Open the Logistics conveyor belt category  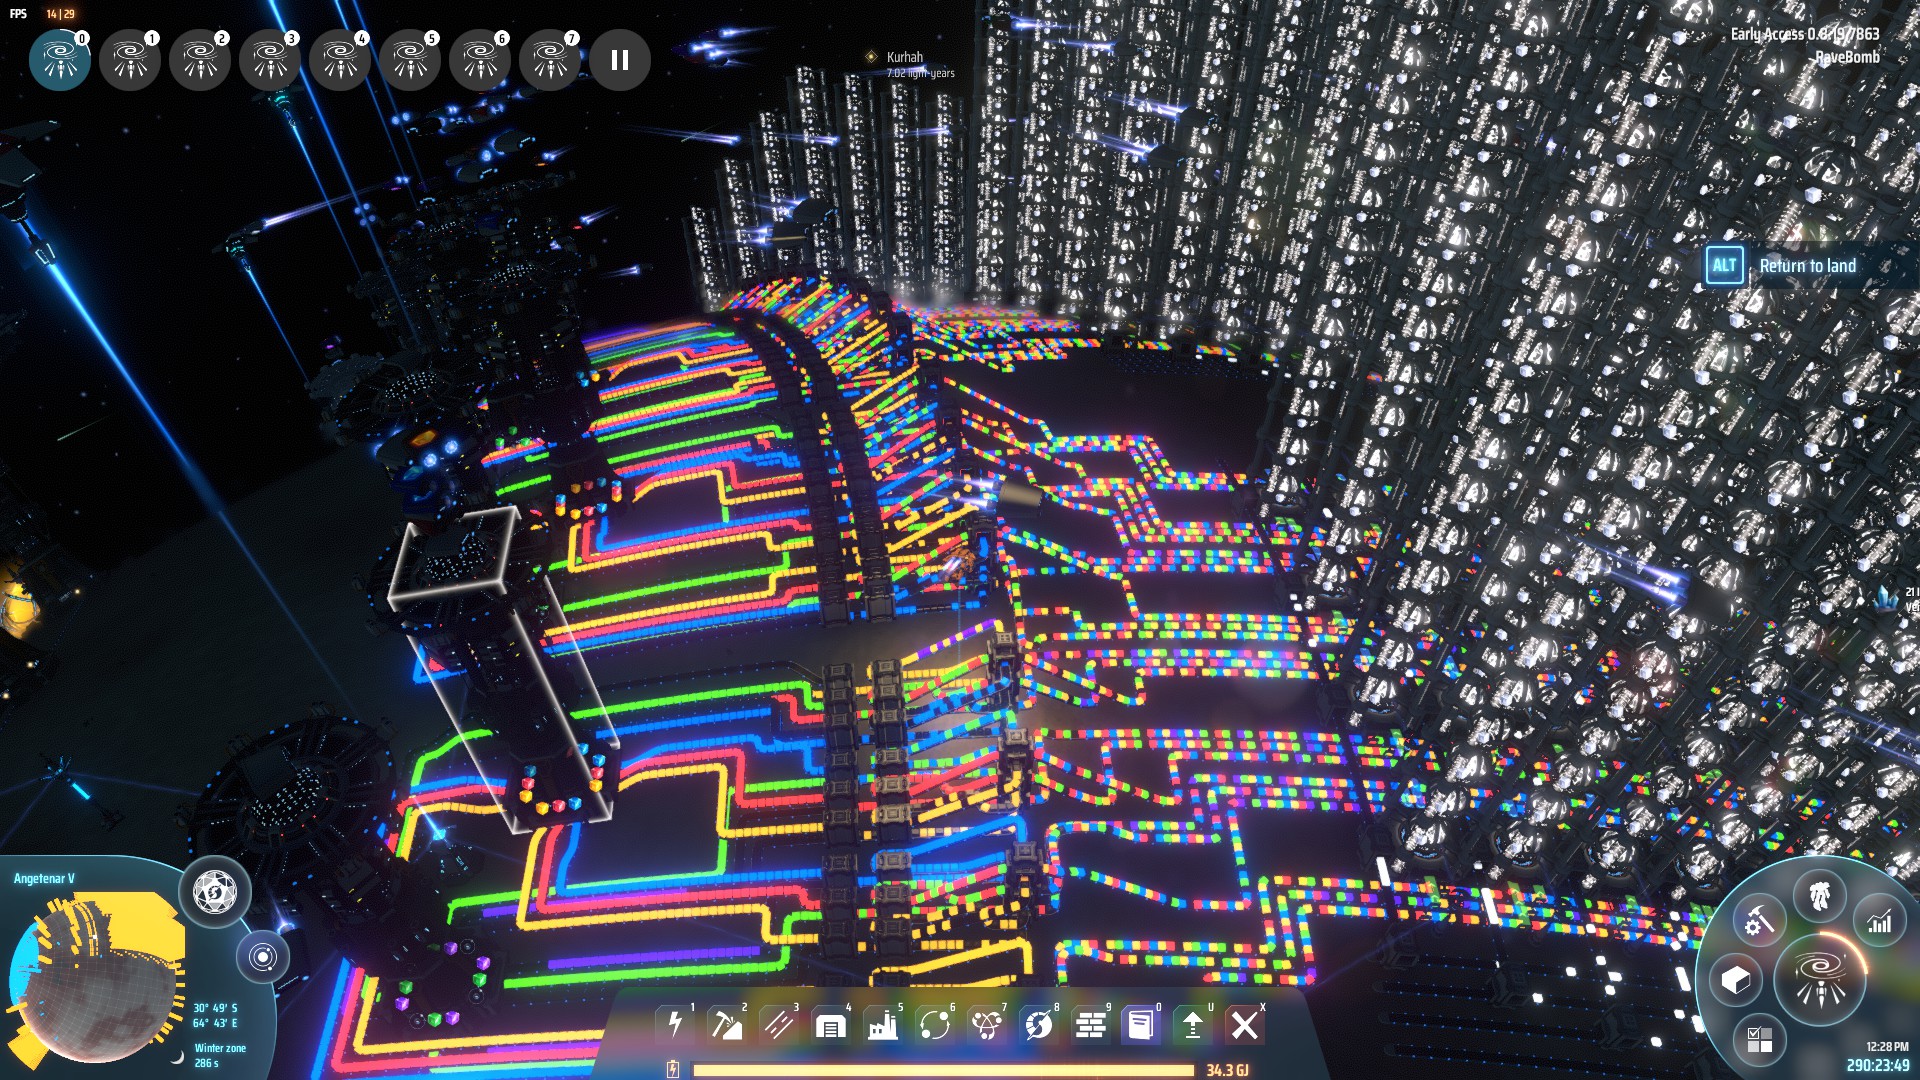[x=779, y=1025]
